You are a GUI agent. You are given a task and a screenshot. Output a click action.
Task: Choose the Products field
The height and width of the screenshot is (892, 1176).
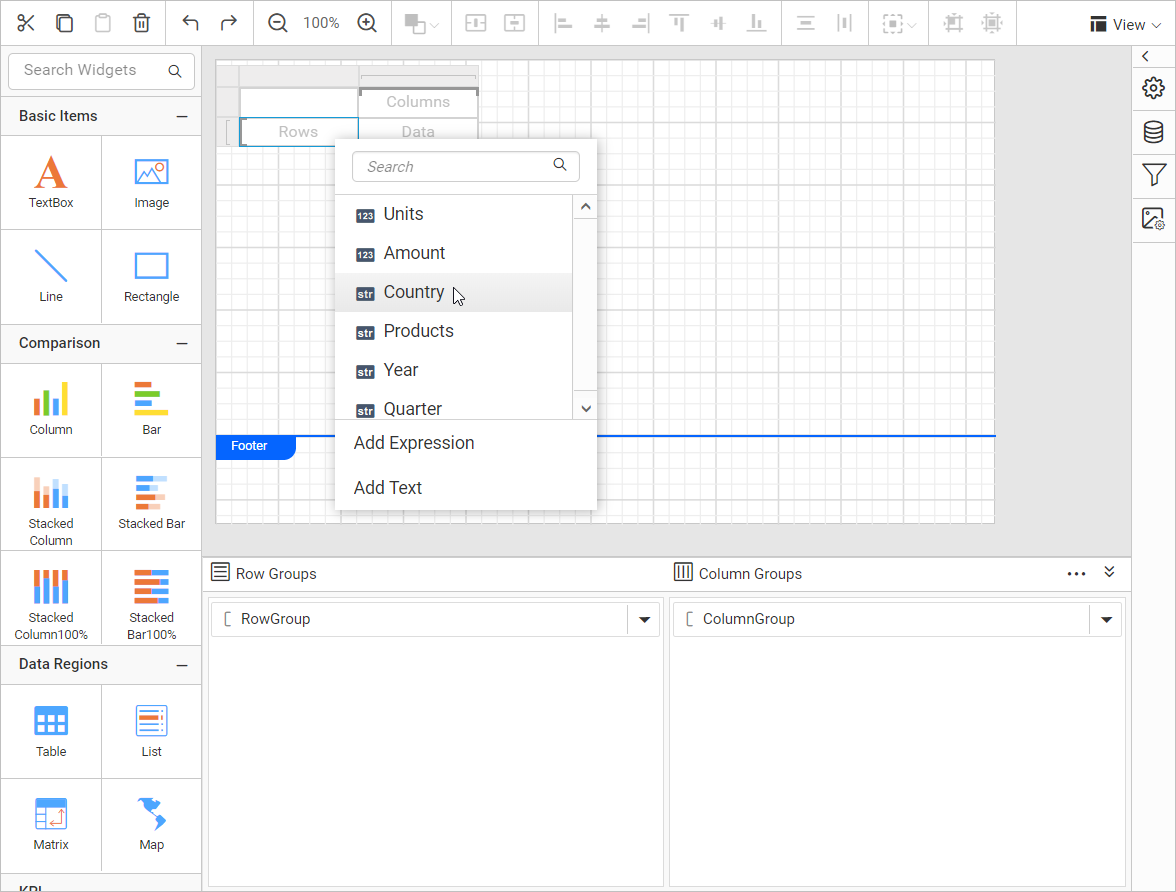(x=453, y=332)
